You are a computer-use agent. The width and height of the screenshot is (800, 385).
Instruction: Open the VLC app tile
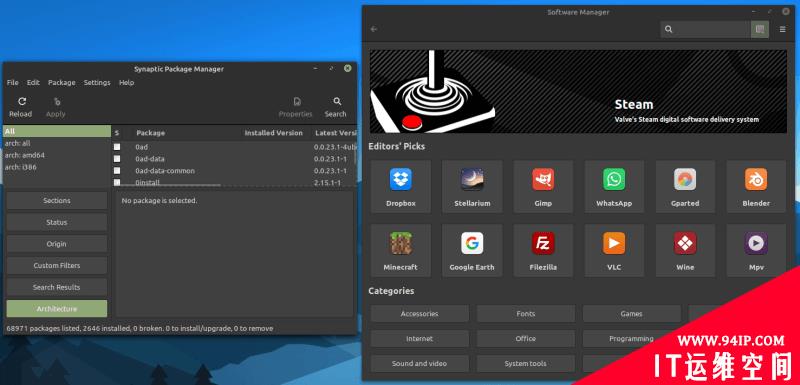614,250
